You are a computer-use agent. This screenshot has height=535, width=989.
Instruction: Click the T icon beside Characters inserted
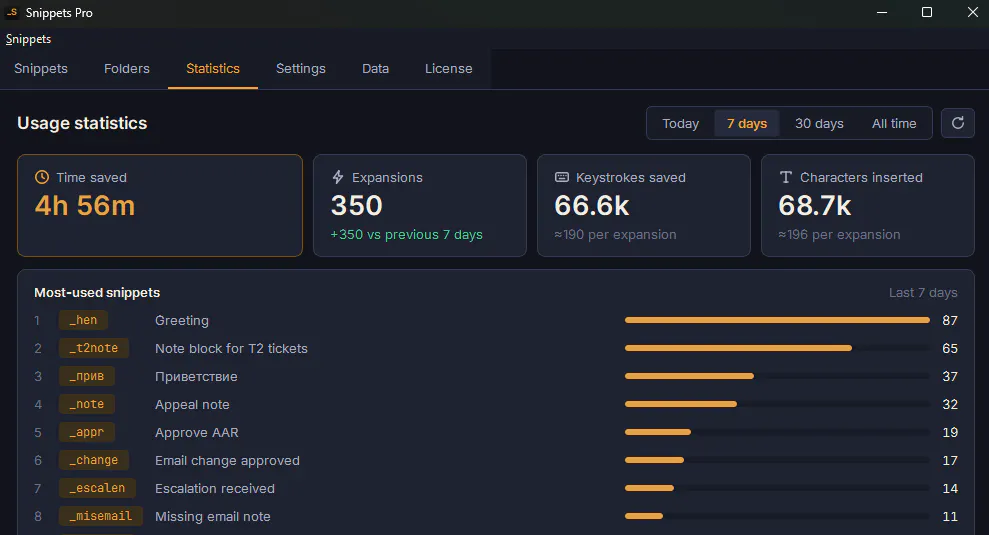[785, 177]
